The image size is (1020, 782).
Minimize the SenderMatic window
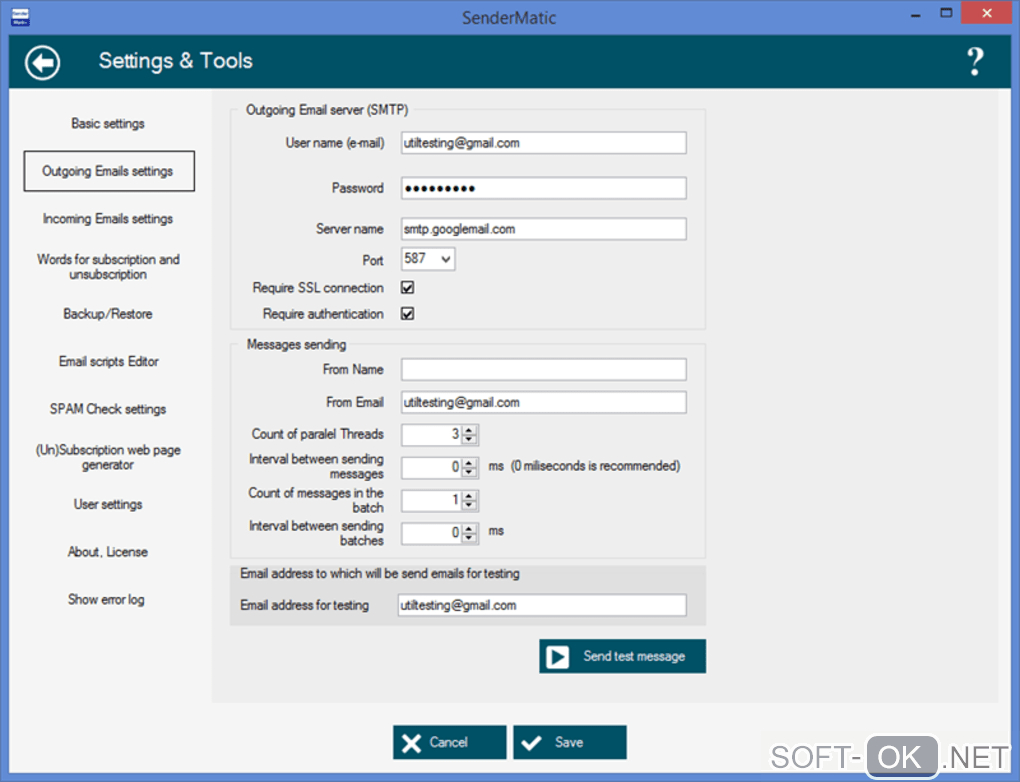pos(916,14)
